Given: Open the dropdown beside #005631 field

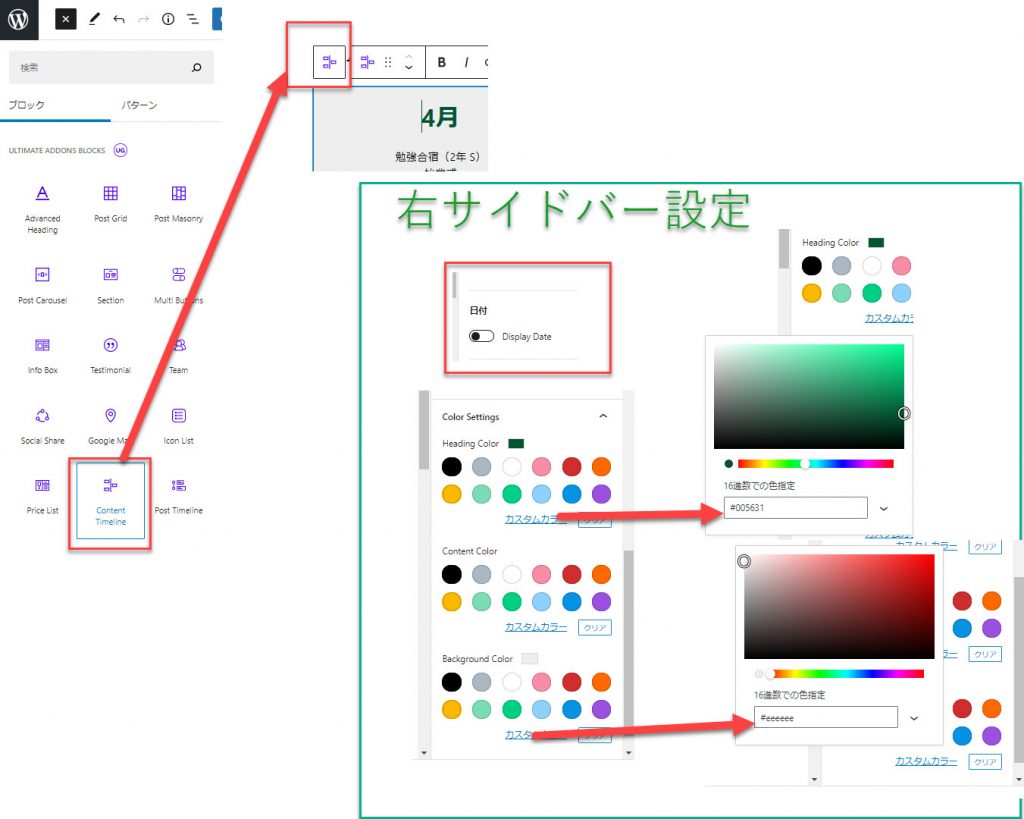Looking at the screenshot, I should pyautogui.click(x=884, y=508).
